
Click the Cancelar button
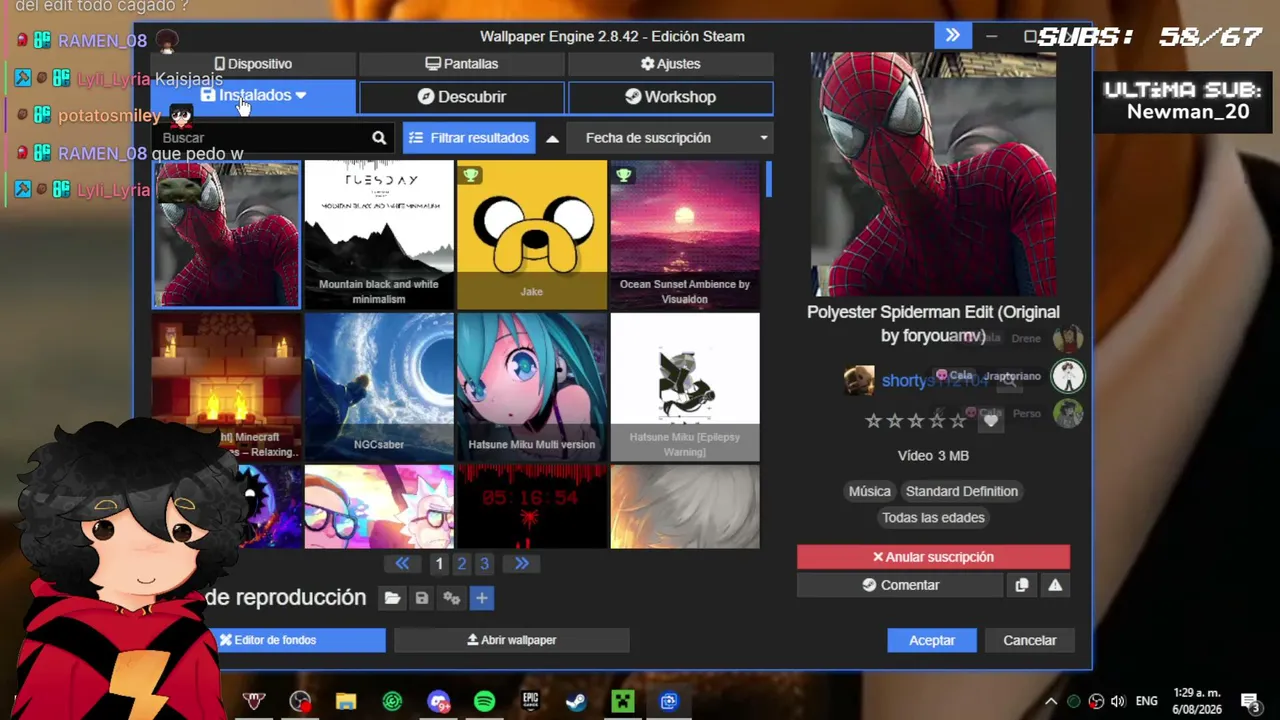pyautogui.click(x=1030, y=640)
